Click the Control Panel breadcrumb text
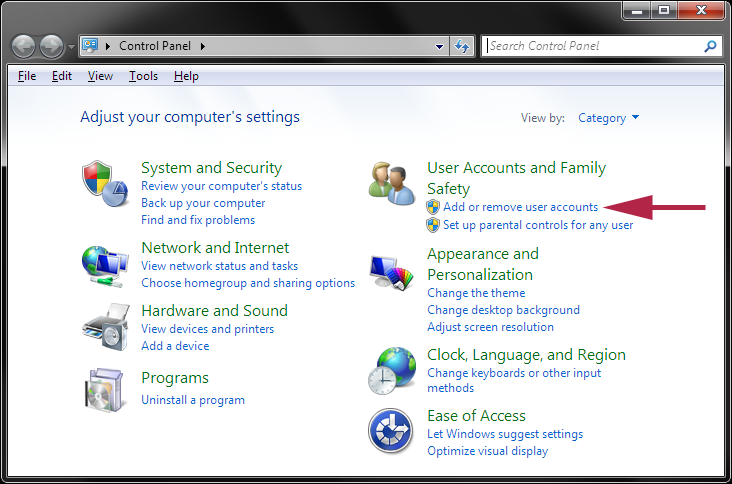Image resolution: width=732 pixels, height=484 pixels. point(155,46)
